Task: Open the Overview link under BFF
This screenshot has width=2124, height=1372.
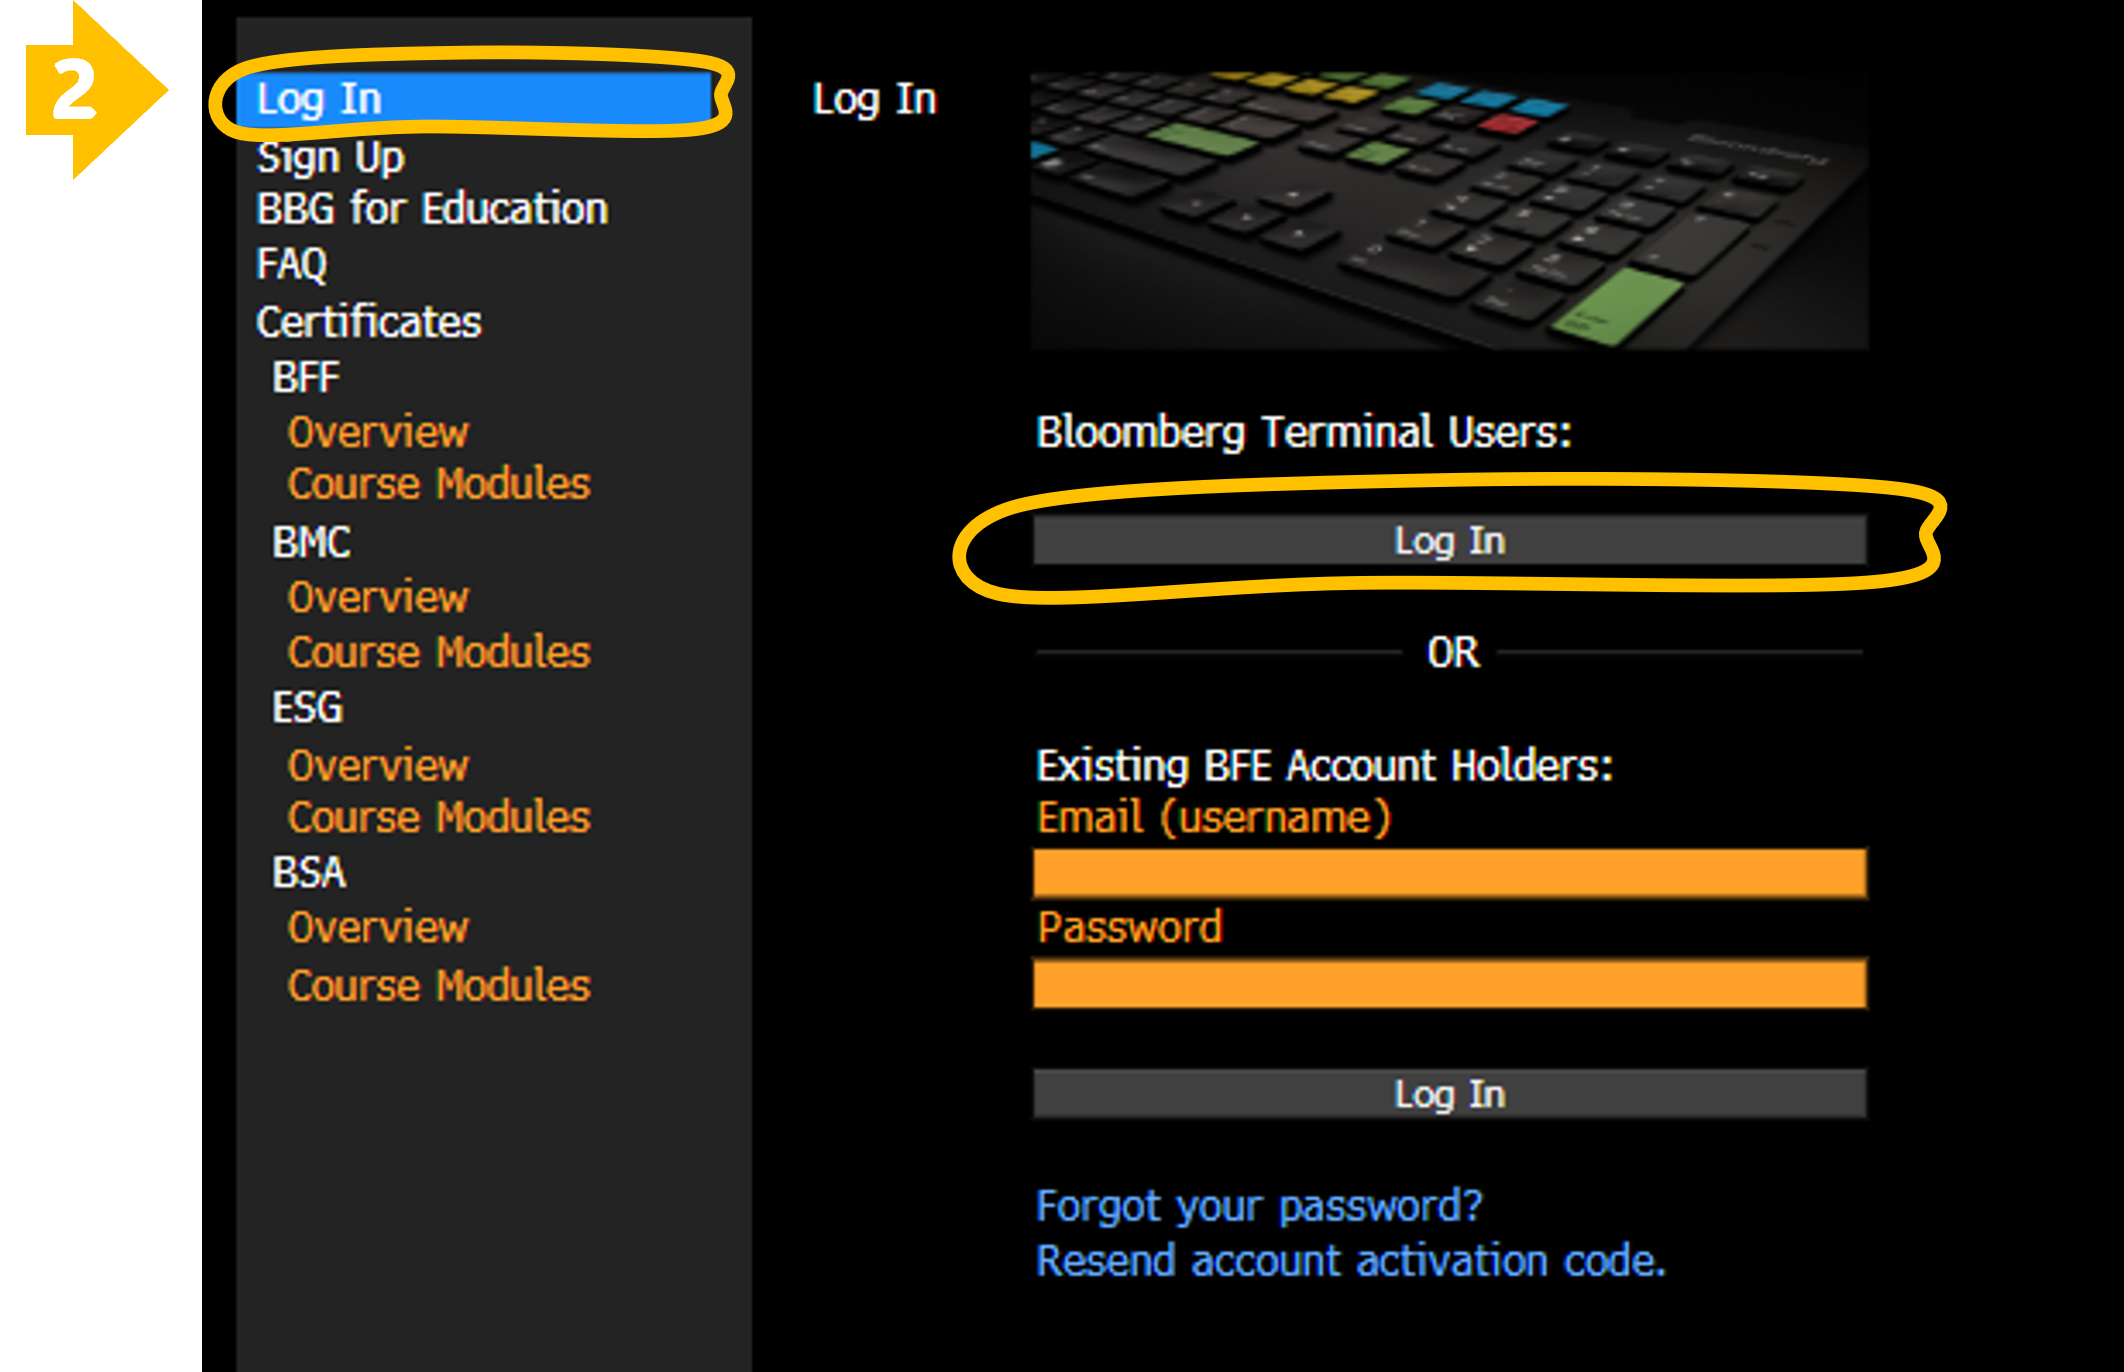Action: pyautogui.click(x=378, y=433)
